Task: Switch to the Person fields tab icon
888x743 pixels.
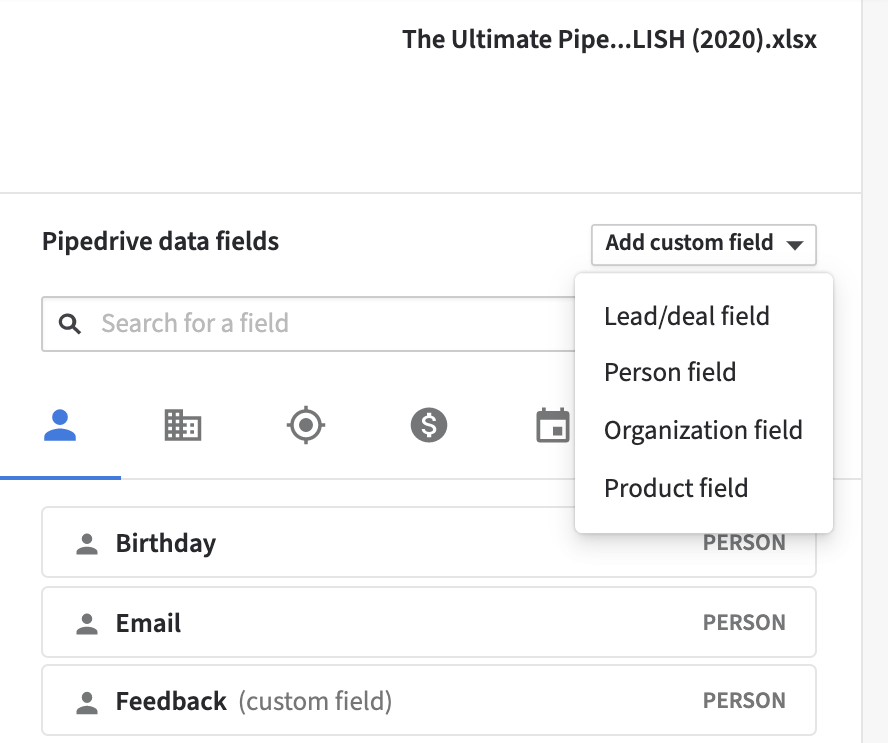Action: click(x=61, y=427)
